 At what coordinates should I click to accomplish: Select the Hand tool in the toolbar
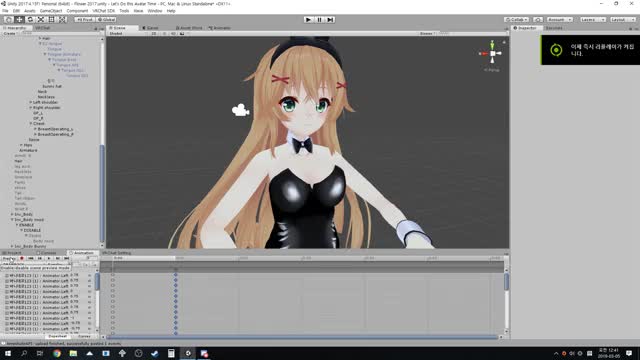8,20
